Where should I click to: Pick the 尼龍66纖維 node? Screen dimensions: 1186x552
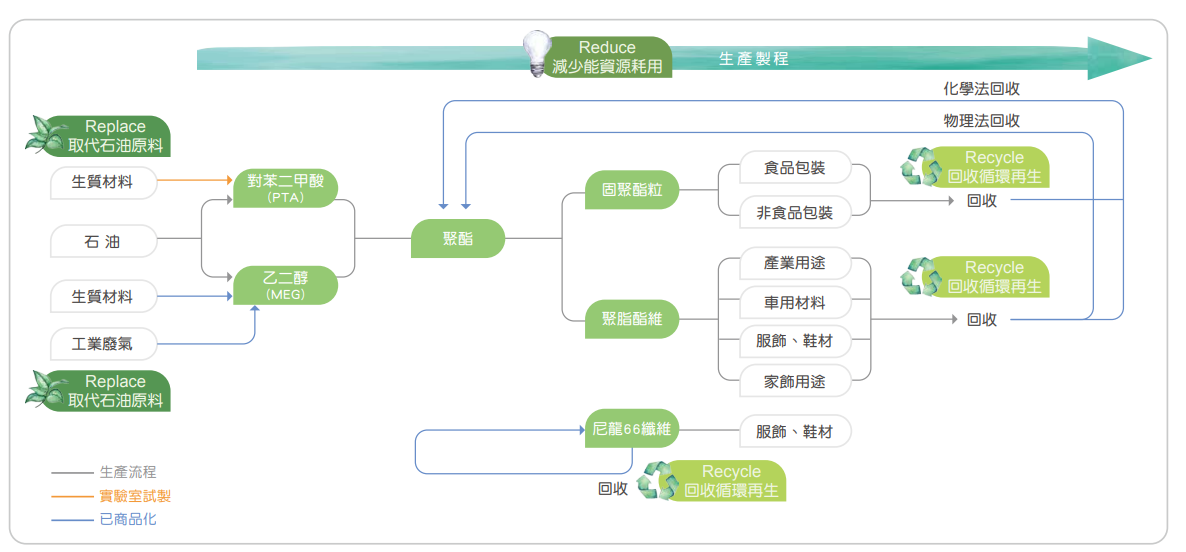click(x=631, y=430)
